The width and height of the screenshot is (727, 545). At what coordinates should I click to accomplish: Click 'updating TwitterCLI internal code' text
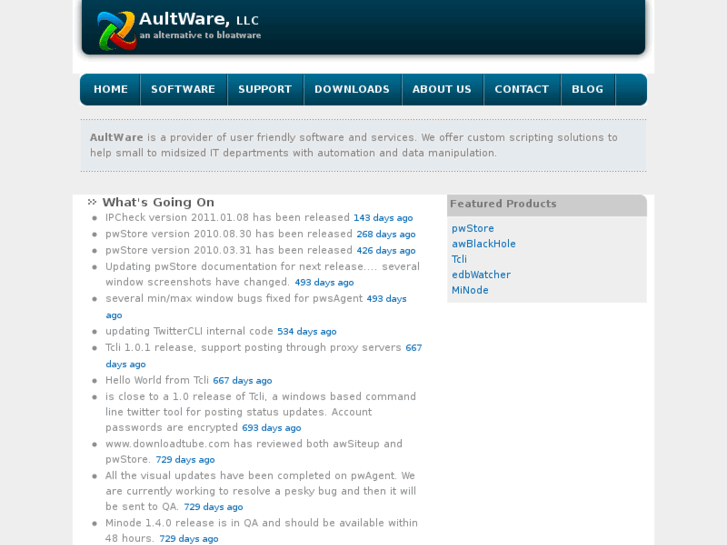pos(189,331)
